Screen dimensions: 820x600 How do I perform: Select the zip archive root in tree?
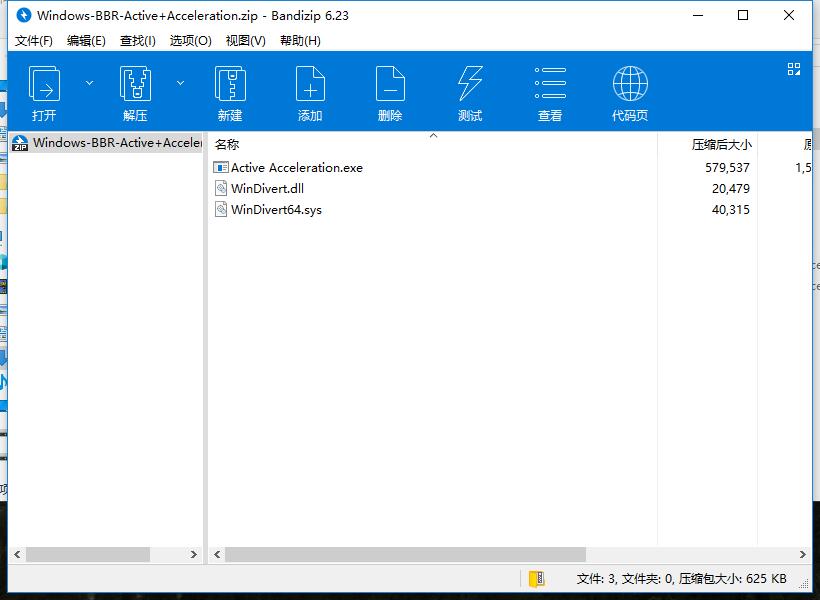(x=106, y=143)
